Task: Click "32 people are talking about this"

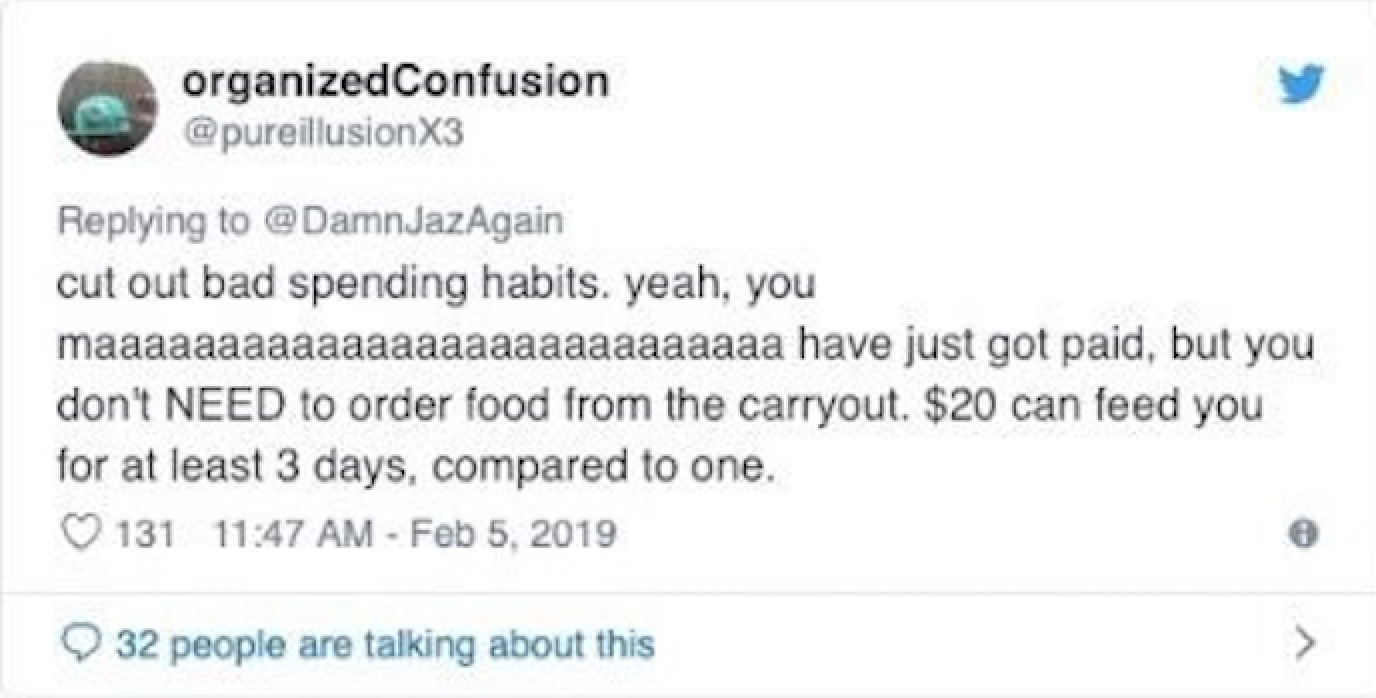Action: [384, 642]
